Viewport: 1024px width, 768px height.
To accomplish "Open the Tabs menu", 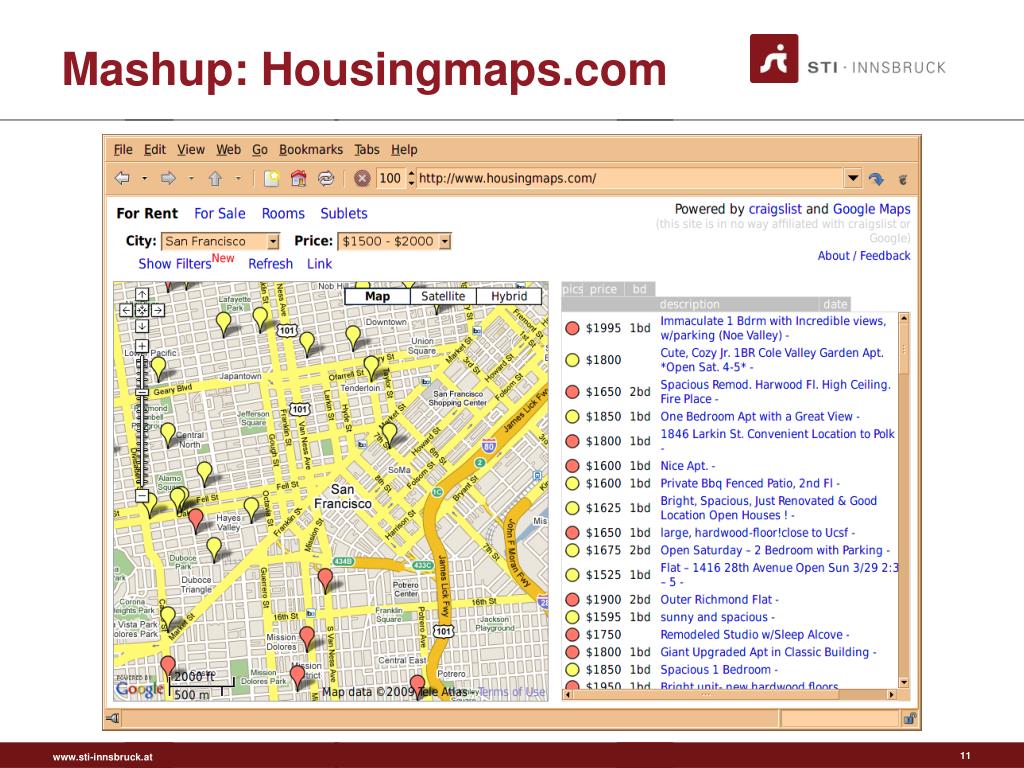I will [367, 150].
